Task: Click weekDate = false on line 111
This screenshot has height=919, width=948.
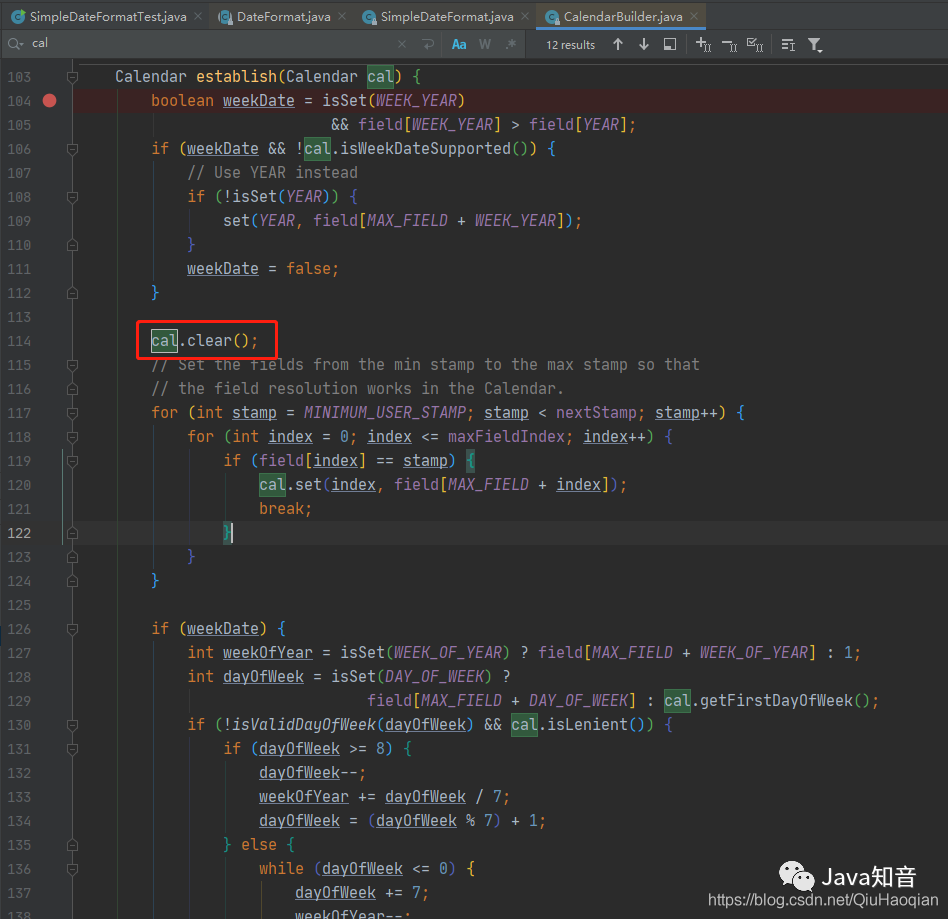Action: click(262, 268)
